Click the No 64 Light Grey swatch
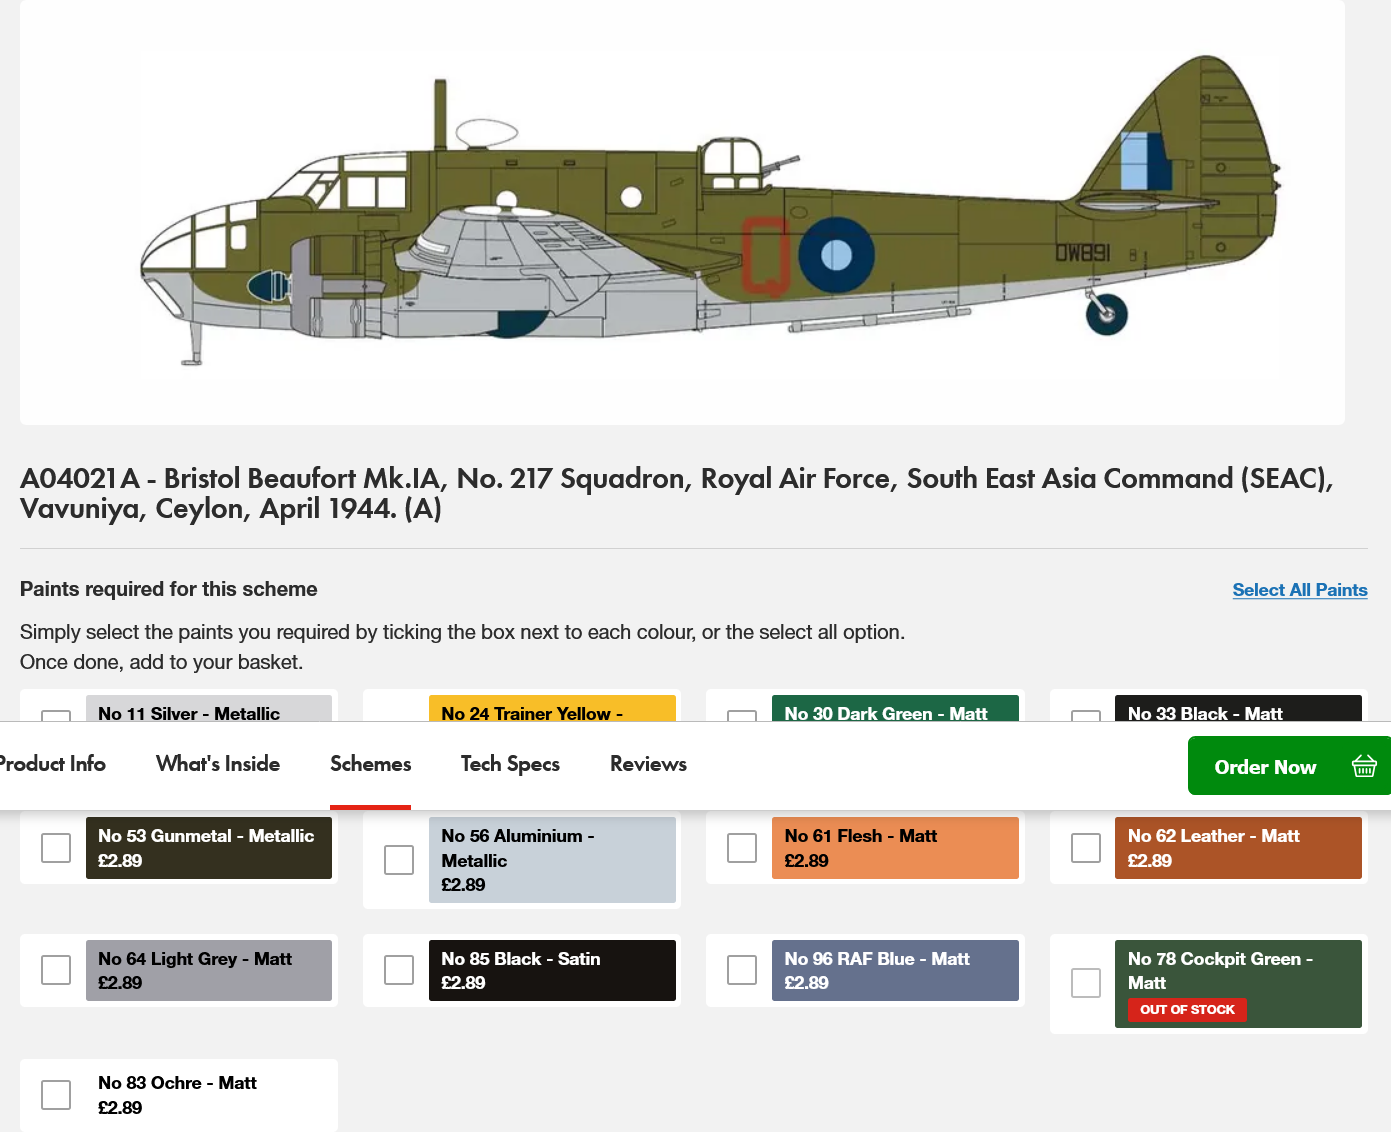 pyautogui.click(x=209, y=970)
